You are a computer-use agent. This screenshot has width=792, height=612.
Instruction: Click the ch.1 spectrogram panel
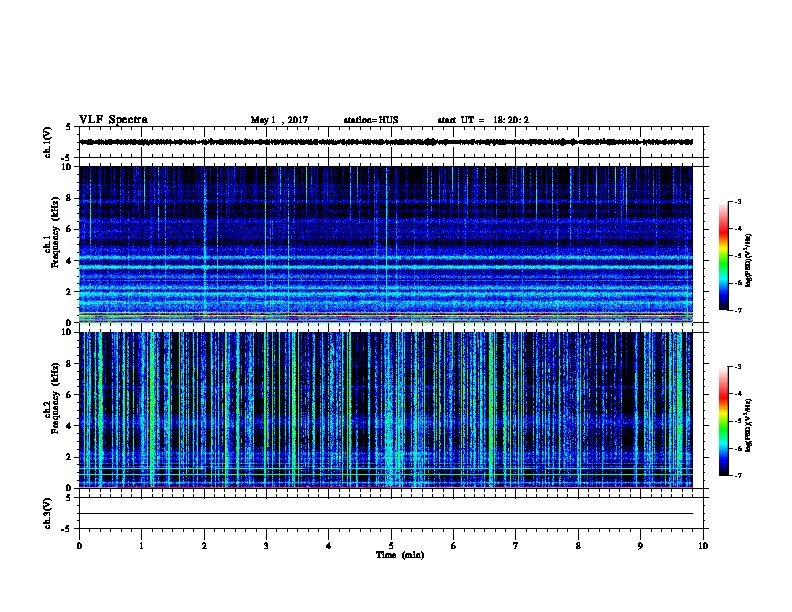(386, 244)
